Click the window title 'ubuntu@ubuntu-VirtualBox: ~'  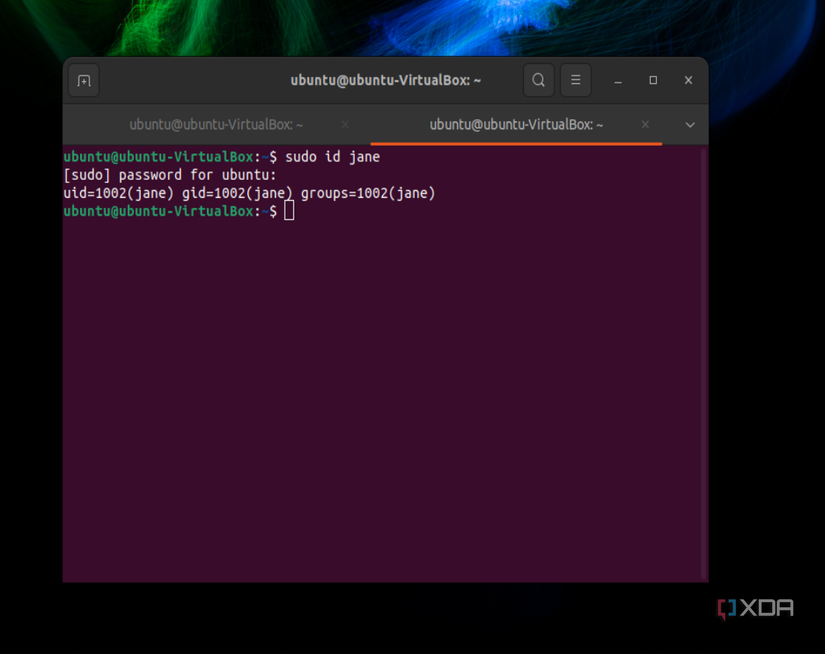pos(386,81)
